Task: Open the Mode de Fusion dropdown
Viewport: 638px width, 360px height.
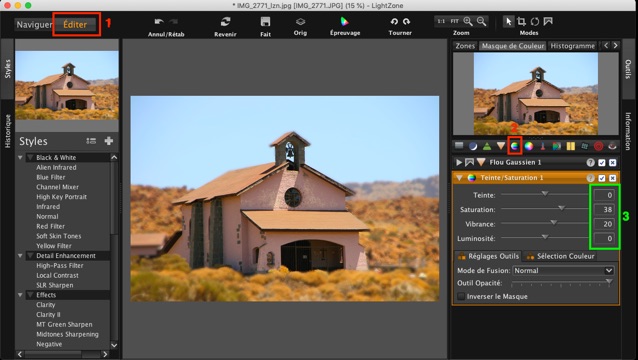Action: [563, 271]
